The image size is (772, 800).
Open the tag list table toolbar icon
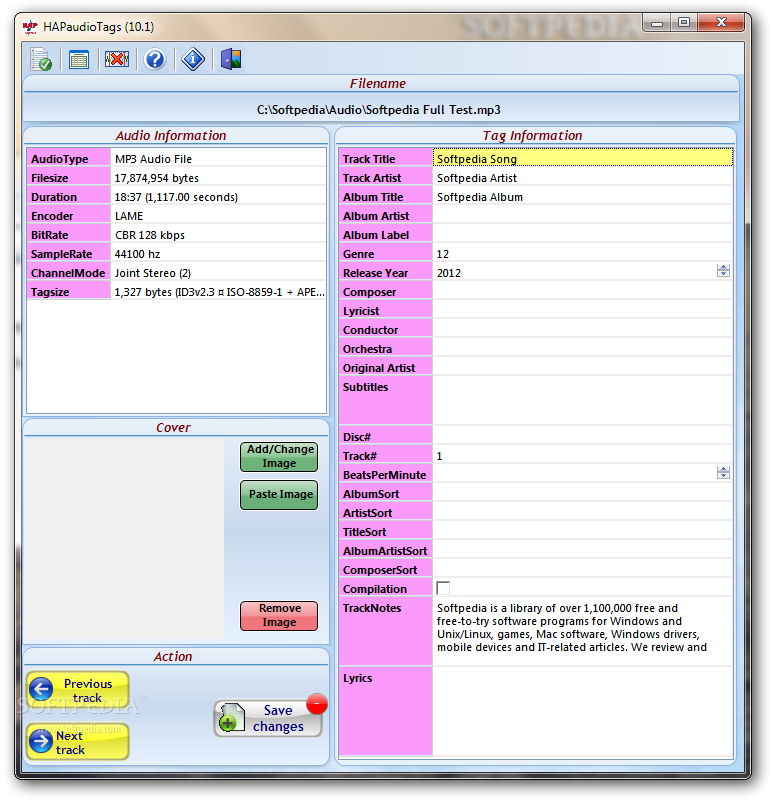[79, 60]
